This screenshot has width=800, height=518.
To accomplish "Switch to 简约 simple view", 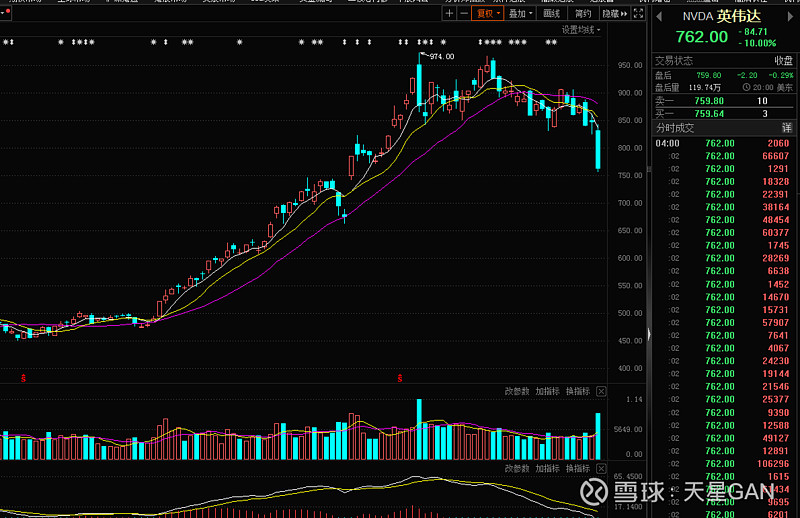I will [x=583, y=14].
